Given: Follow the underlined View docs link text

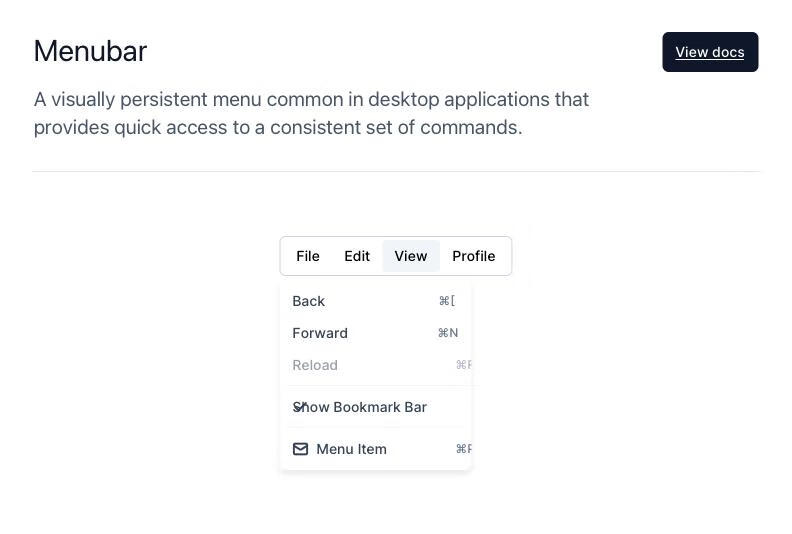Looking at the screenshot, I should (710, 52).
